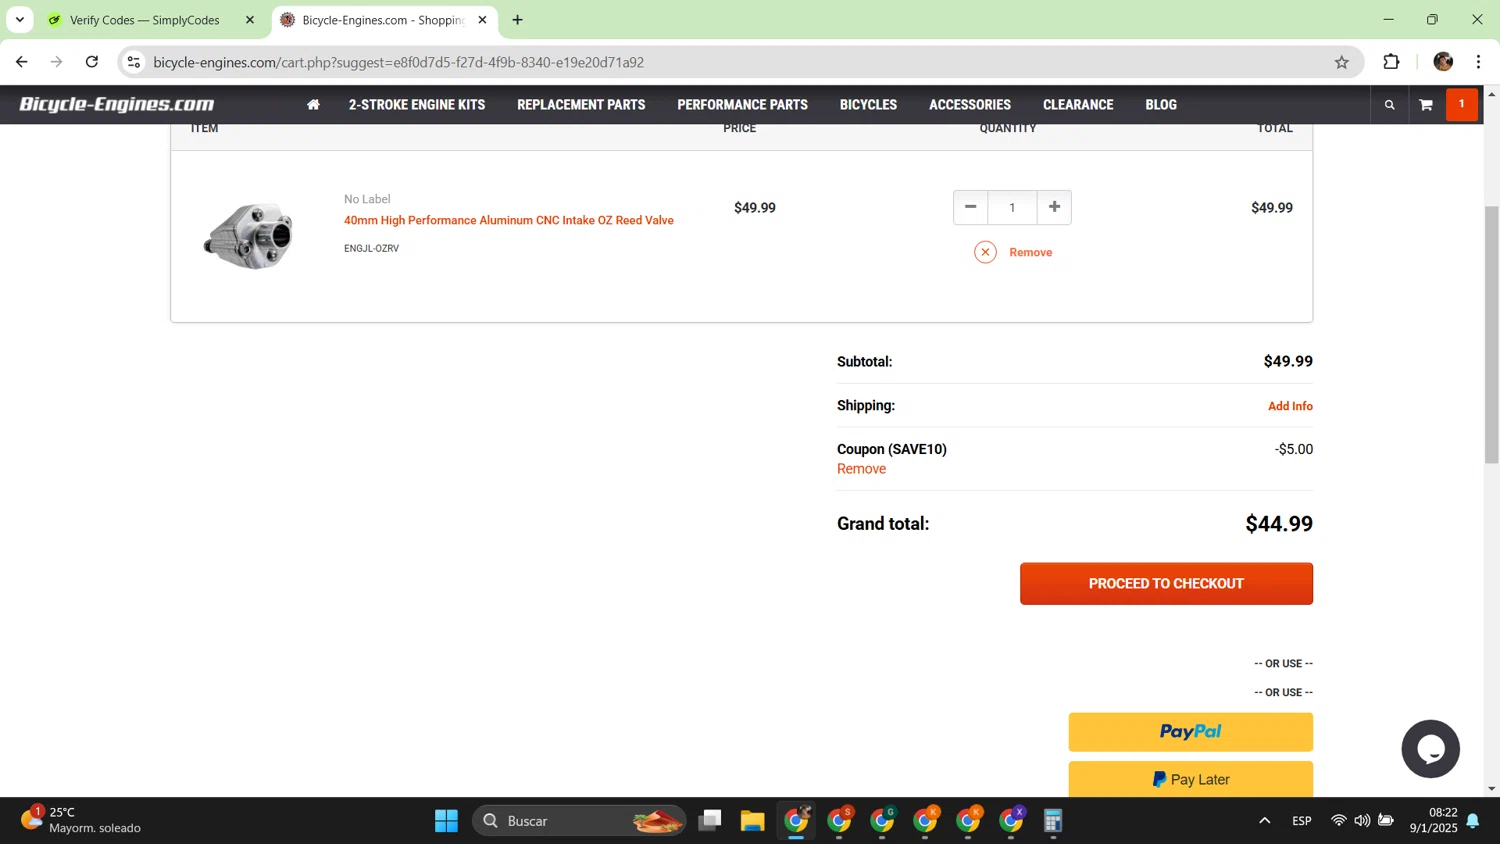Open Performance Parts menu
The width and height of the screenshot is (1500, 844).
742,105
